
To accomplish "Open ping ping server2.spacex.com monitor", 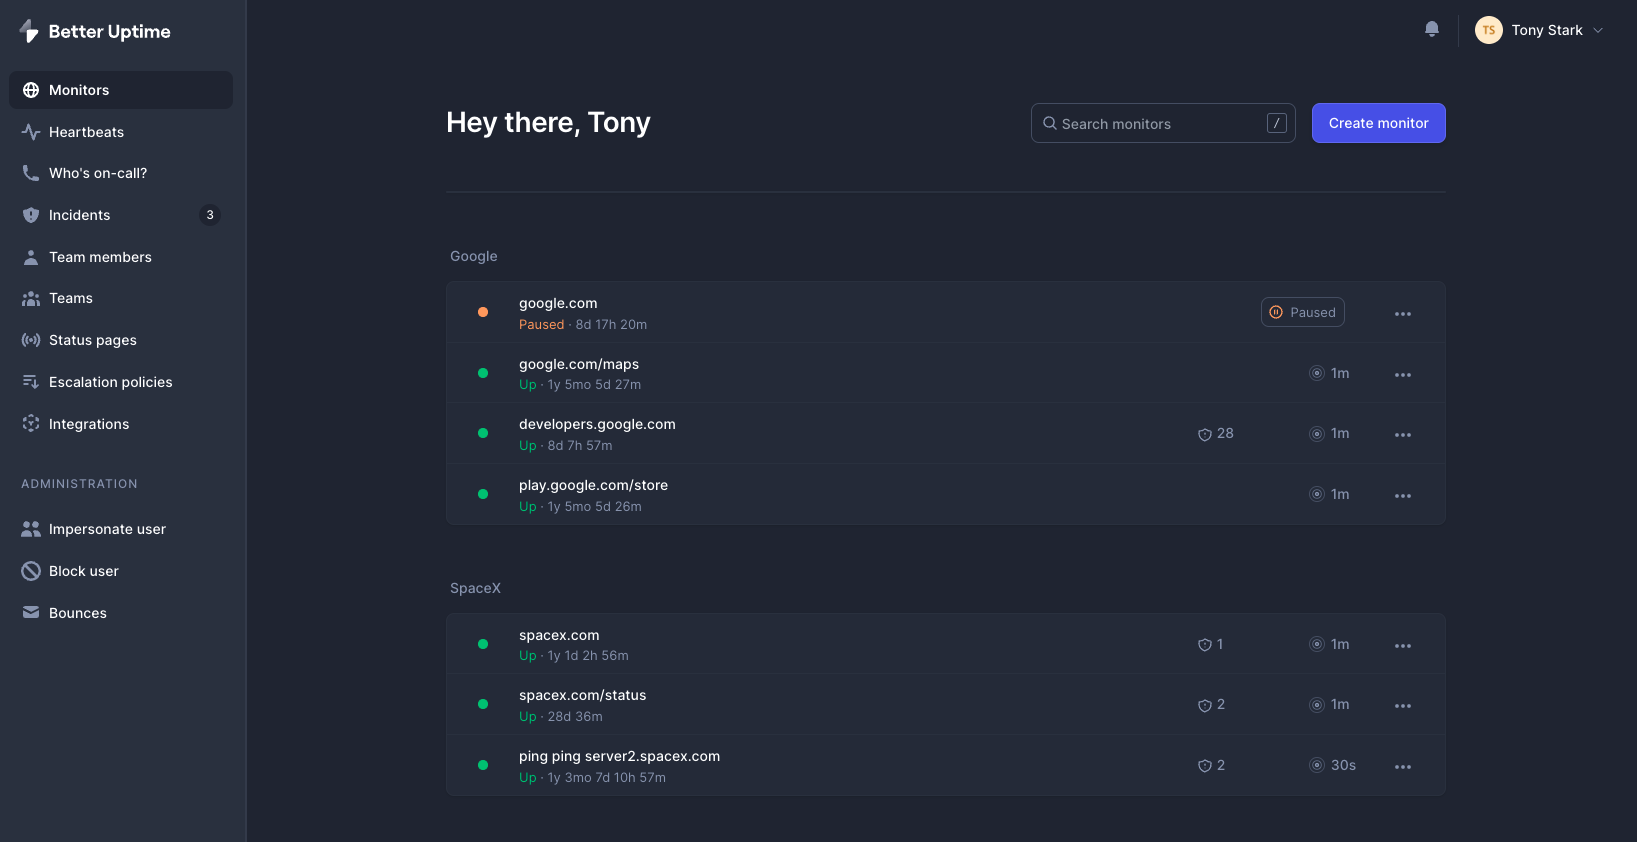I will pos(619,756).
